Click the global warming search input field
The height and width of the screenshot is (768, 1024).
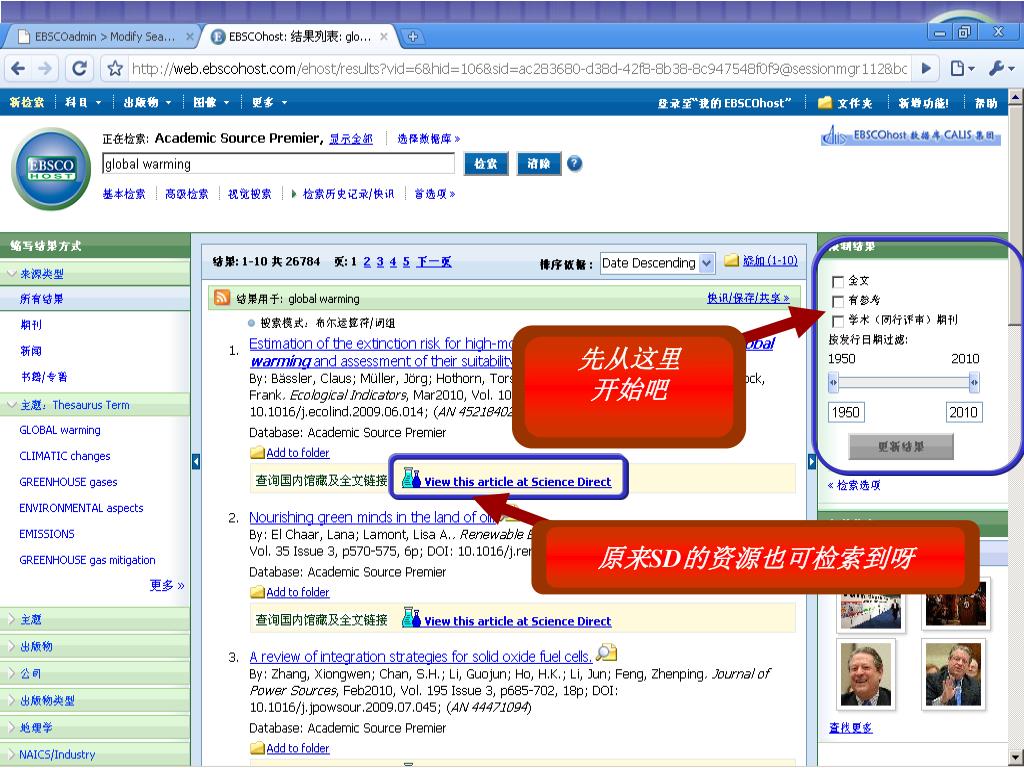(278, 163)
